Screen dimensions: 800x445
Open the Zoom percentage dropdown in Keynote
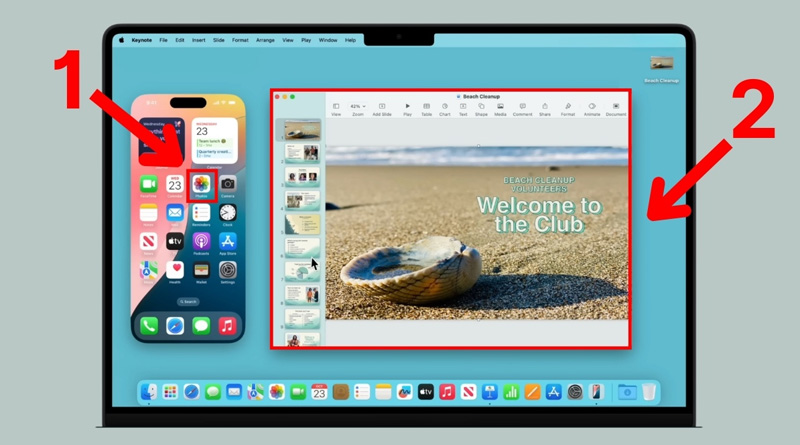(358, 109)
